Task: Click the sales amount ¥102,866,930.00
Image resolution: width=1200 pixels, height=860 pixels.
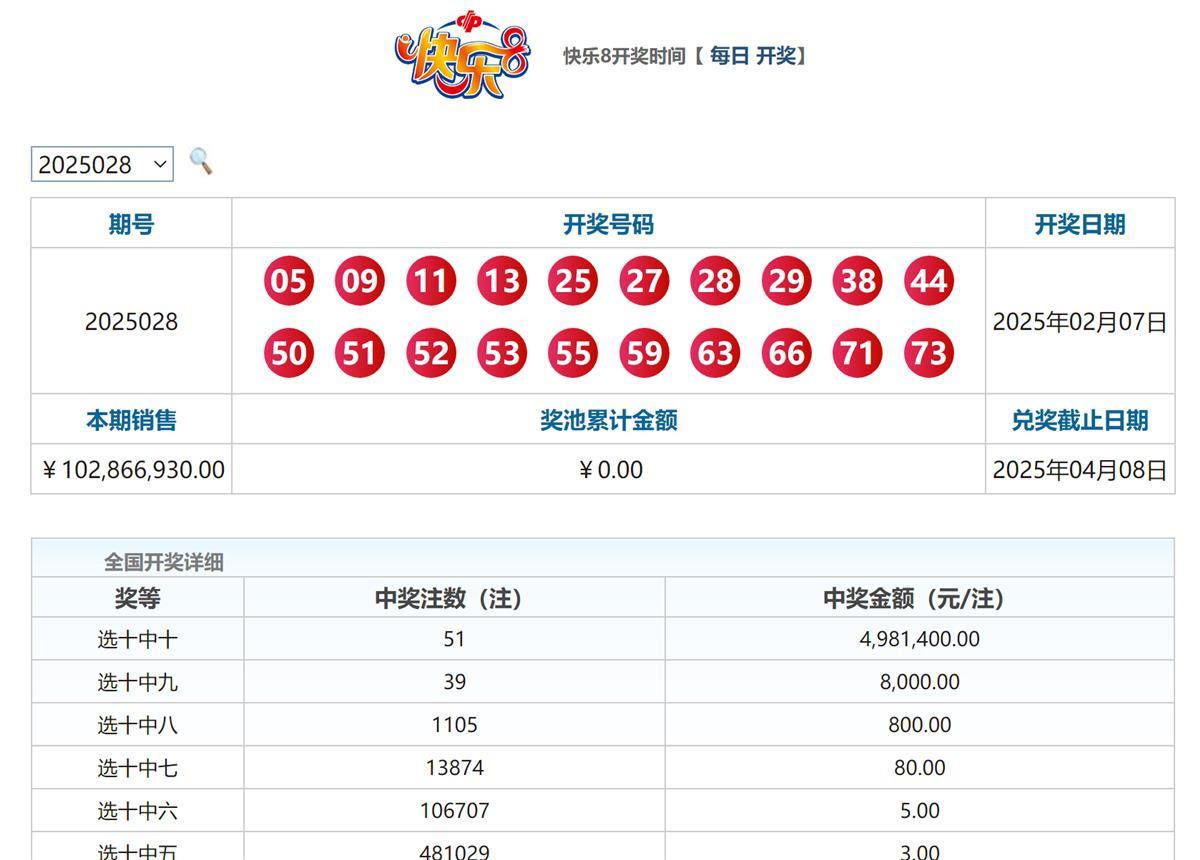Action: (x=132, y=469)
